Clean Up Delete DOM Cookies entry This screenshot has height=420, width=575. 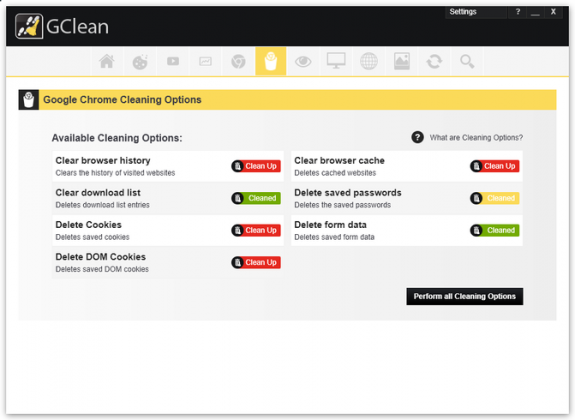coord(256,262)
